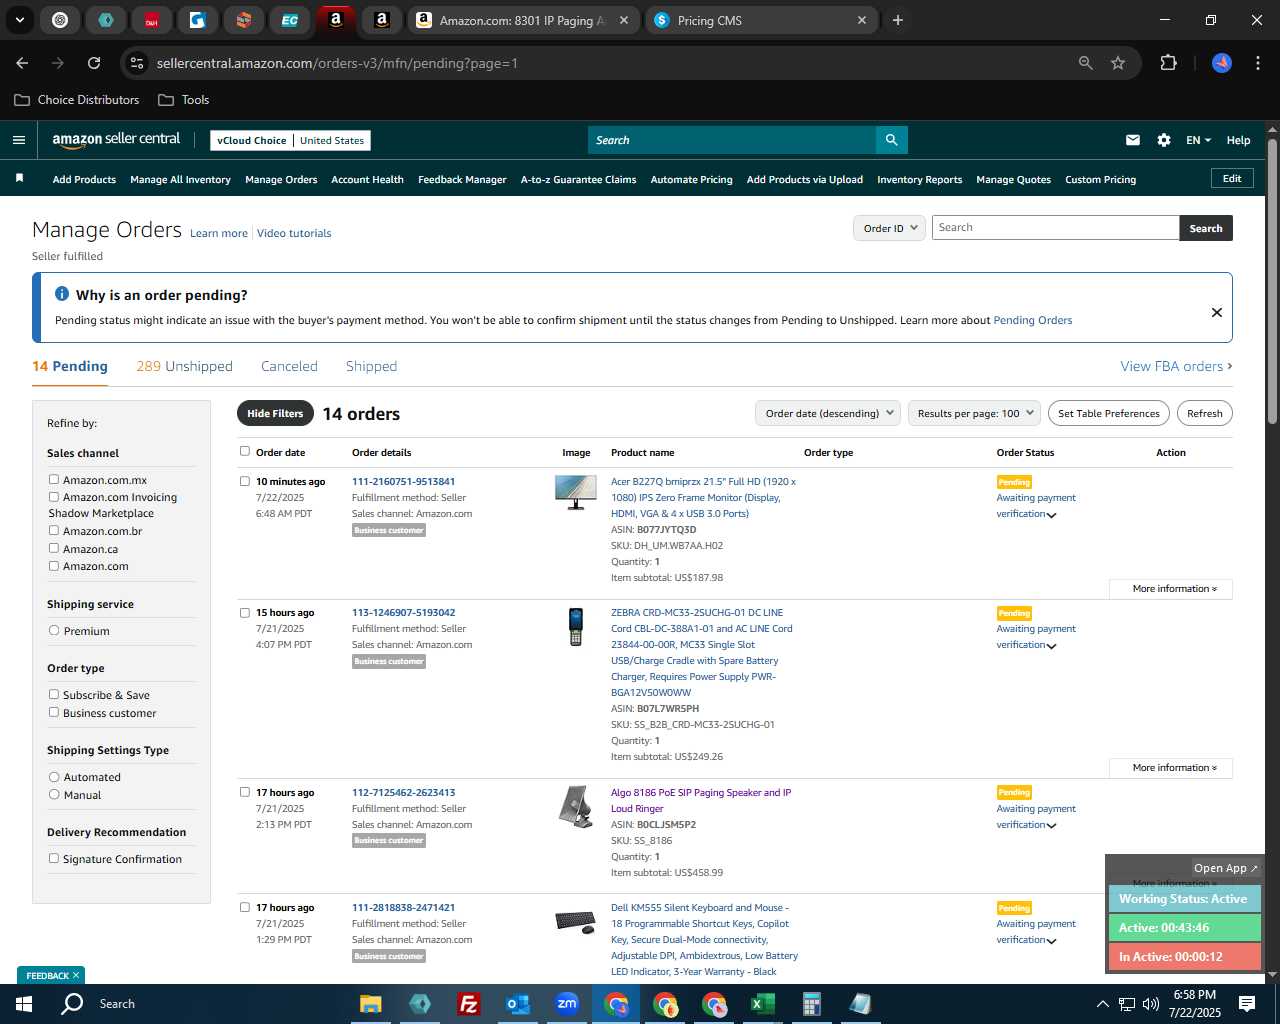Open Automate Pricing in favorites bar
Screen dimensions: 1280x1024
click(691, 180)
